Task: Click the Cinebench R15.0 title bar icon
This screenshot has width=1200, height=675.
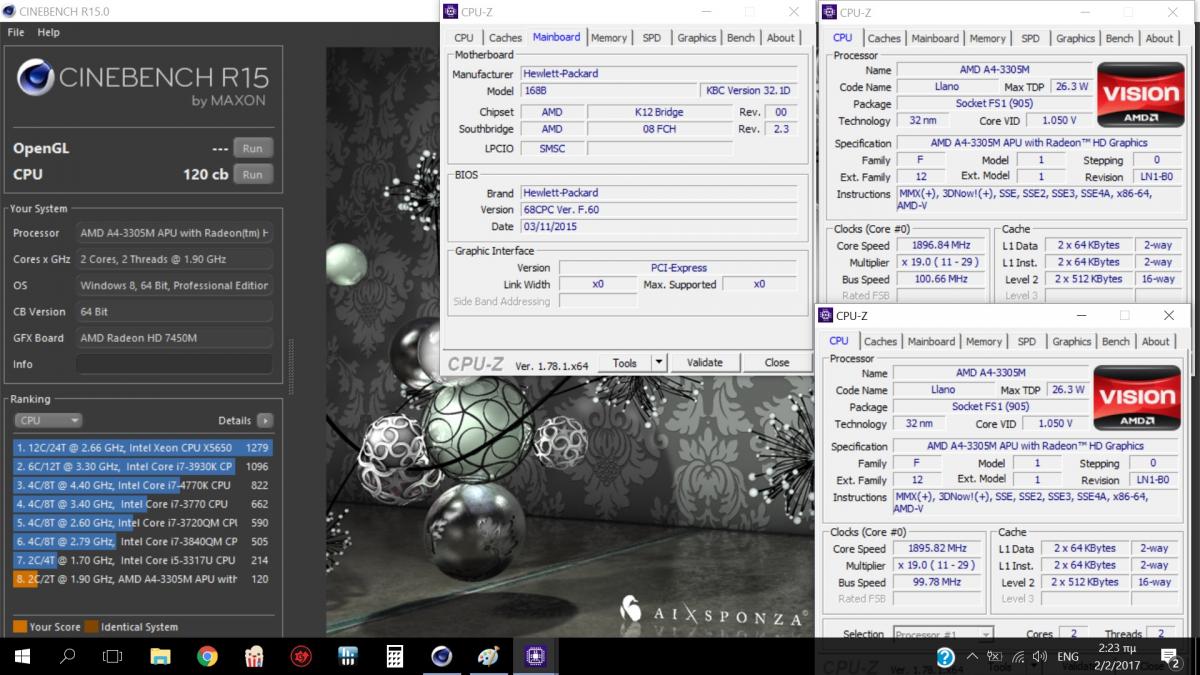Action: click(x=10, y=11)
